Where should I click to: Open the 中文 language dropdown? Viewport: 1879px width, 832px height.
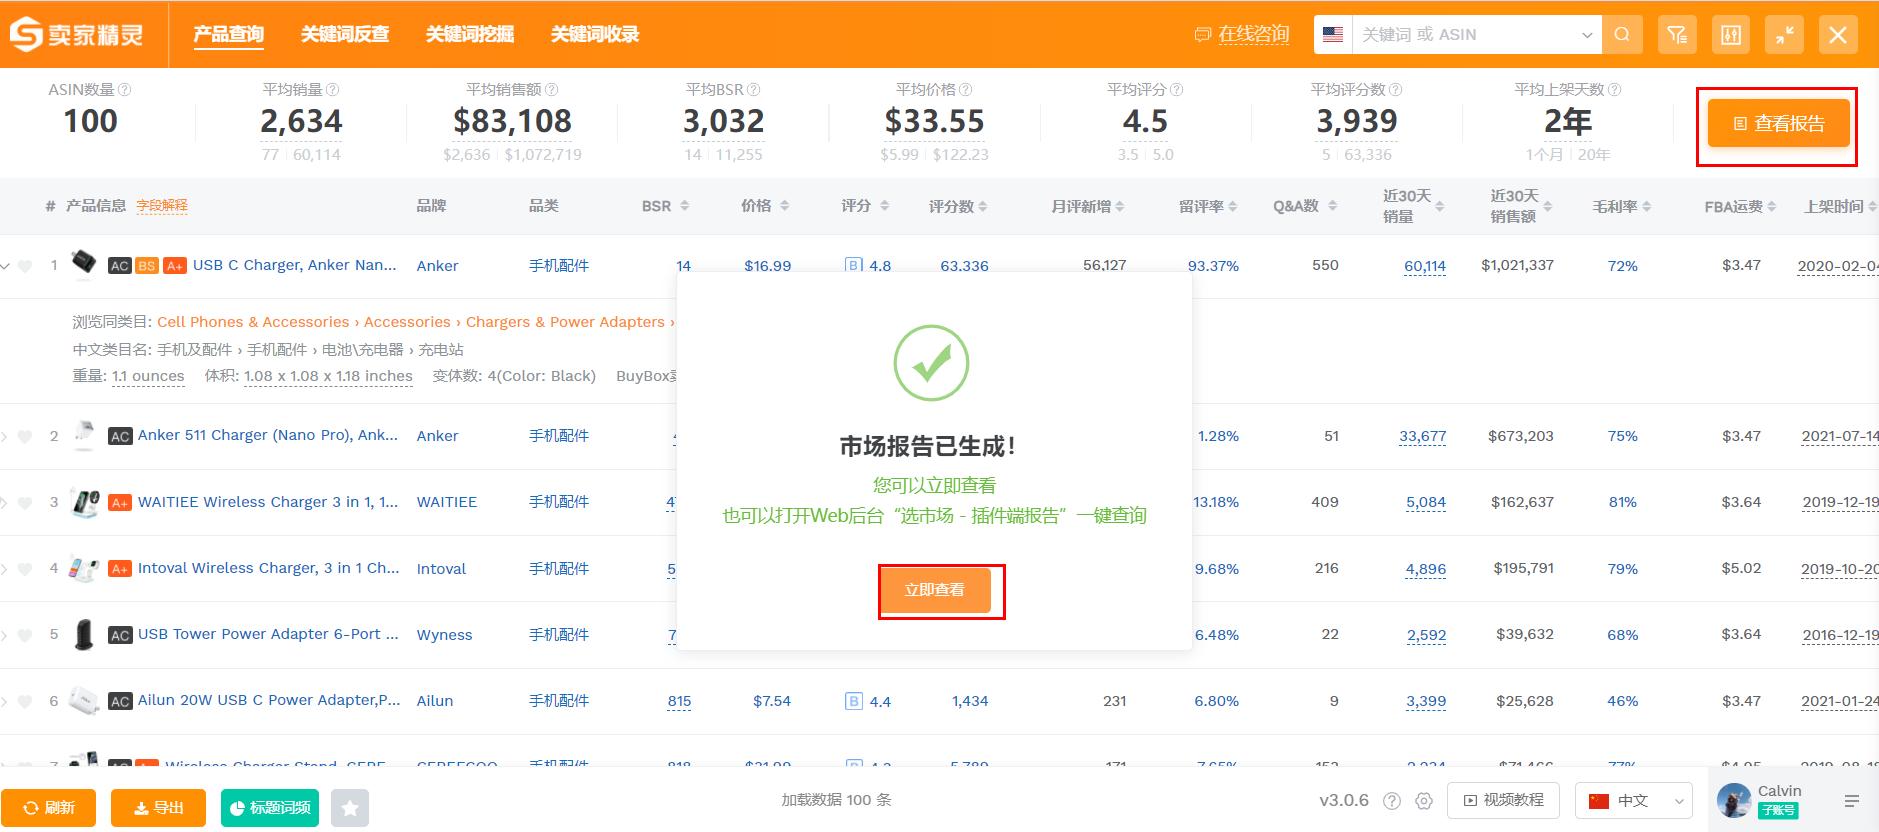coord(1633,801)
